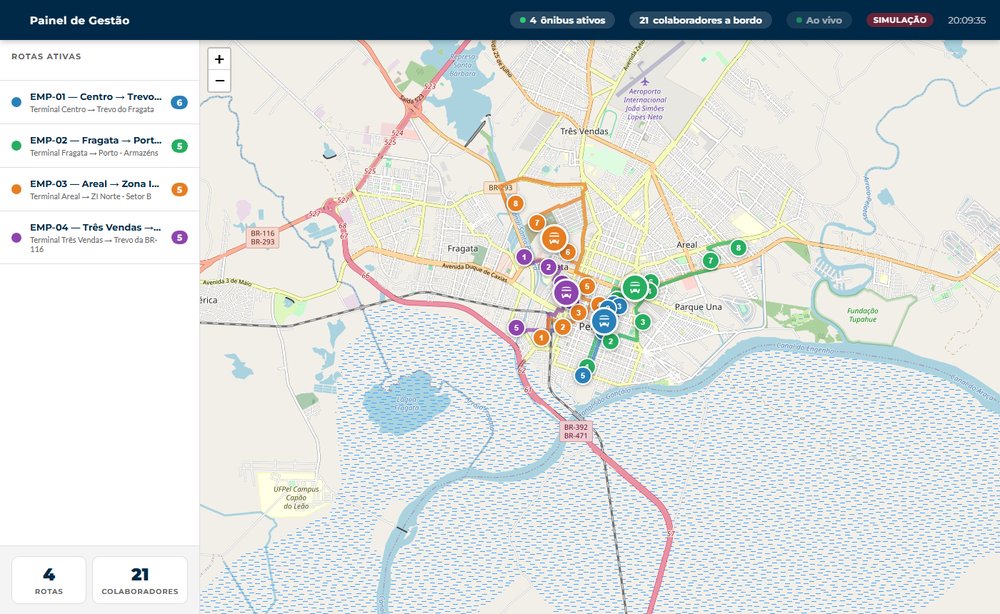Click the 4 ônibus ativos indicator
Image resolution: width=1000 pixels, height=614 pixels.
click(x=562, y=20)
